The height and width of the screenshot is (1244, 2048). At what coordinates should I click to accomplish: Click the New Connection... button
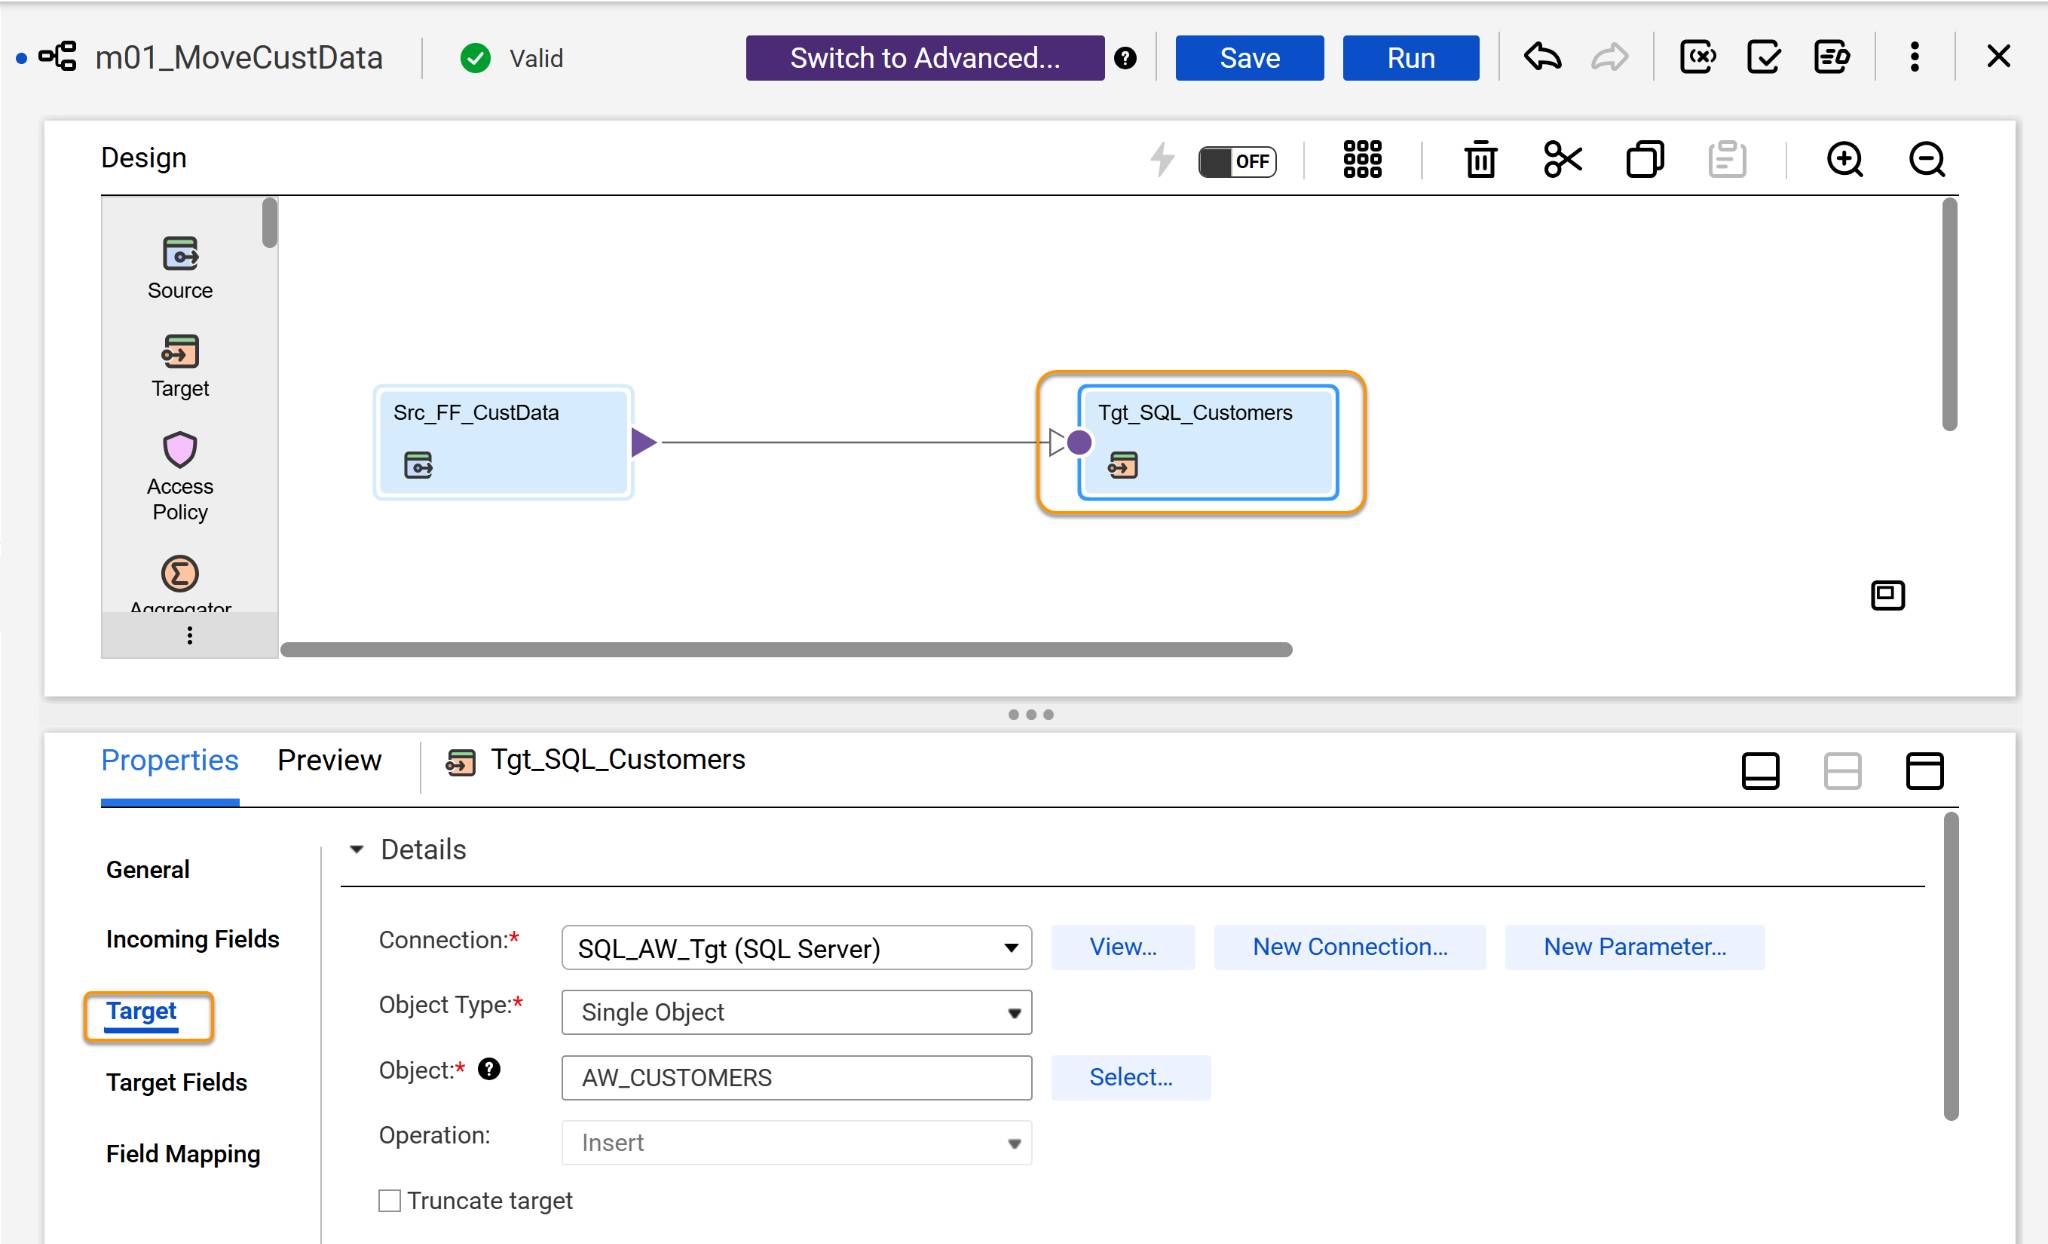click(x=1349, y=947)
